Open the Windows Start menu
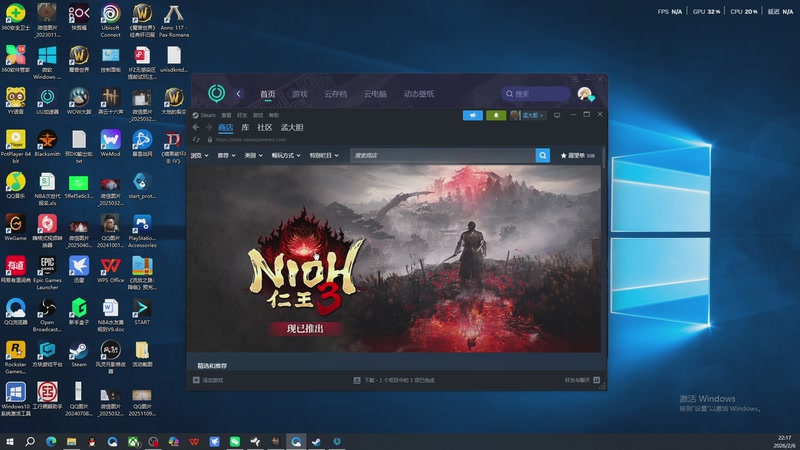The image size is (800, 450). click(9, 441)
